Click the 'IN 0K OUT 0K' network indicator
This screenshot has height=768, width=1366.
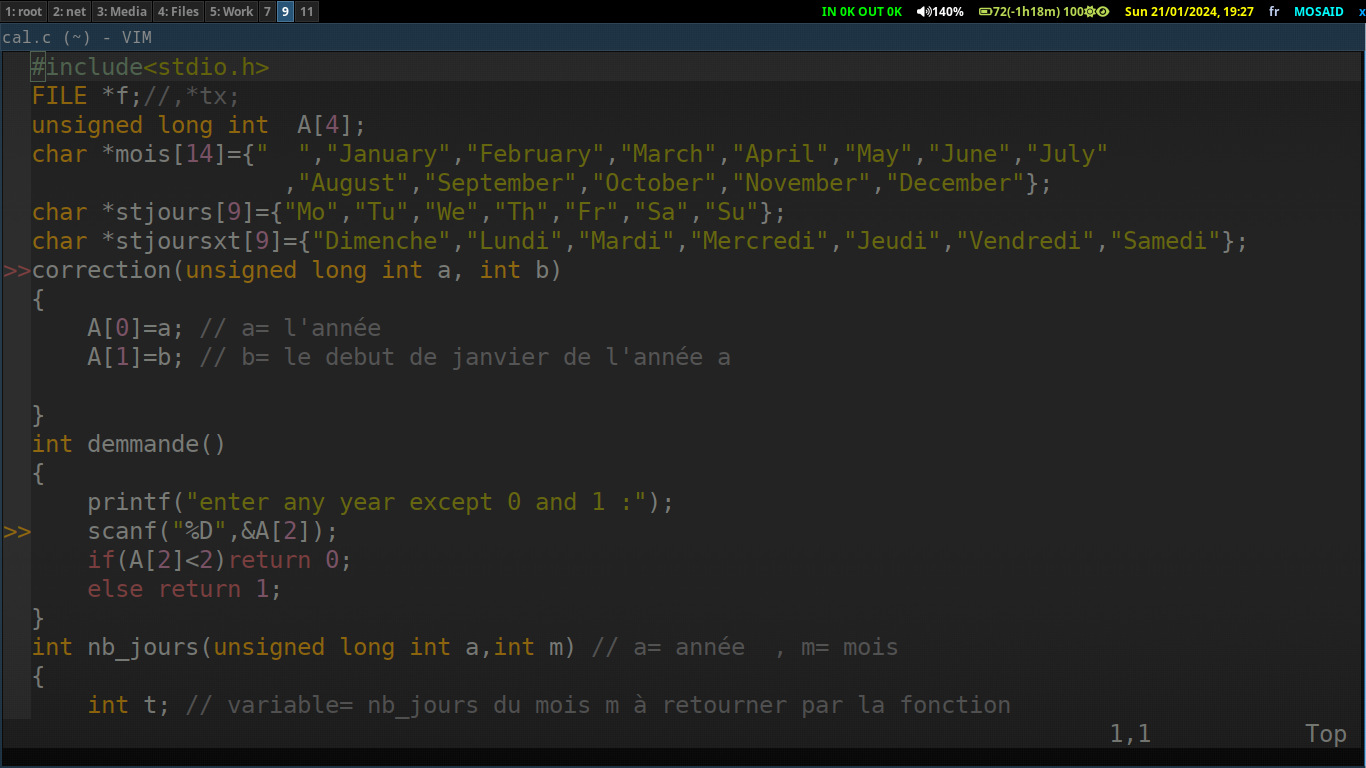(861, 12)
